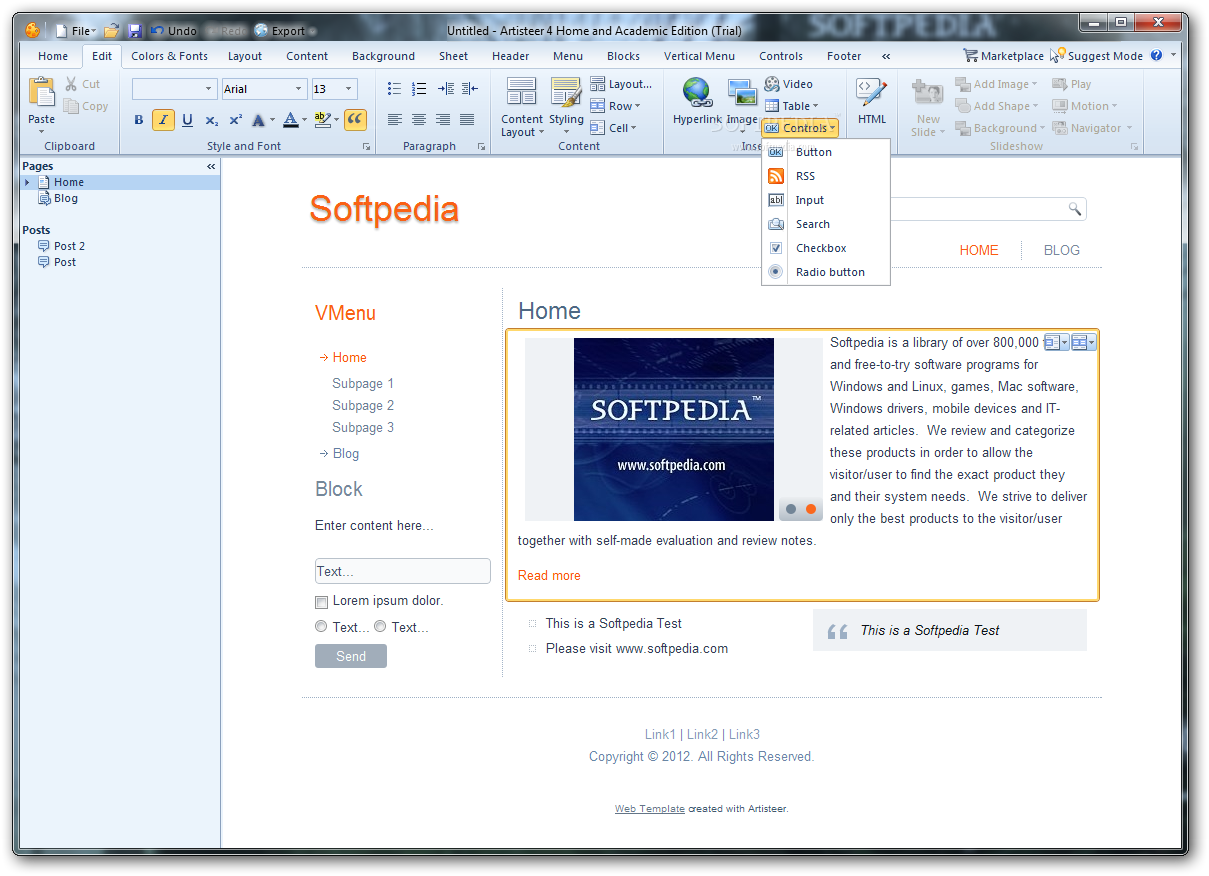Insert a numbered list

[419, 89]
